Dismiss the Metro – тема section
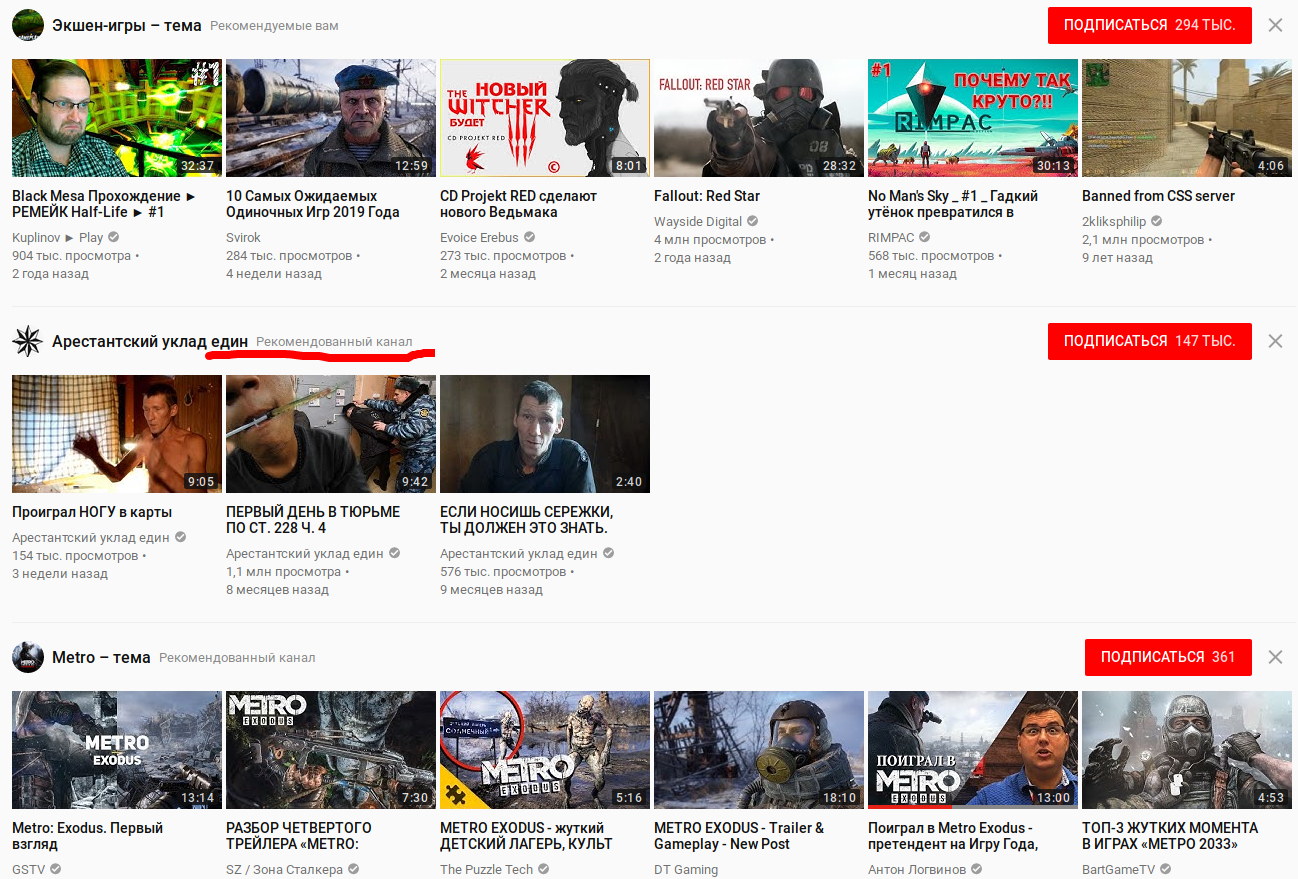 (1275, 657)
